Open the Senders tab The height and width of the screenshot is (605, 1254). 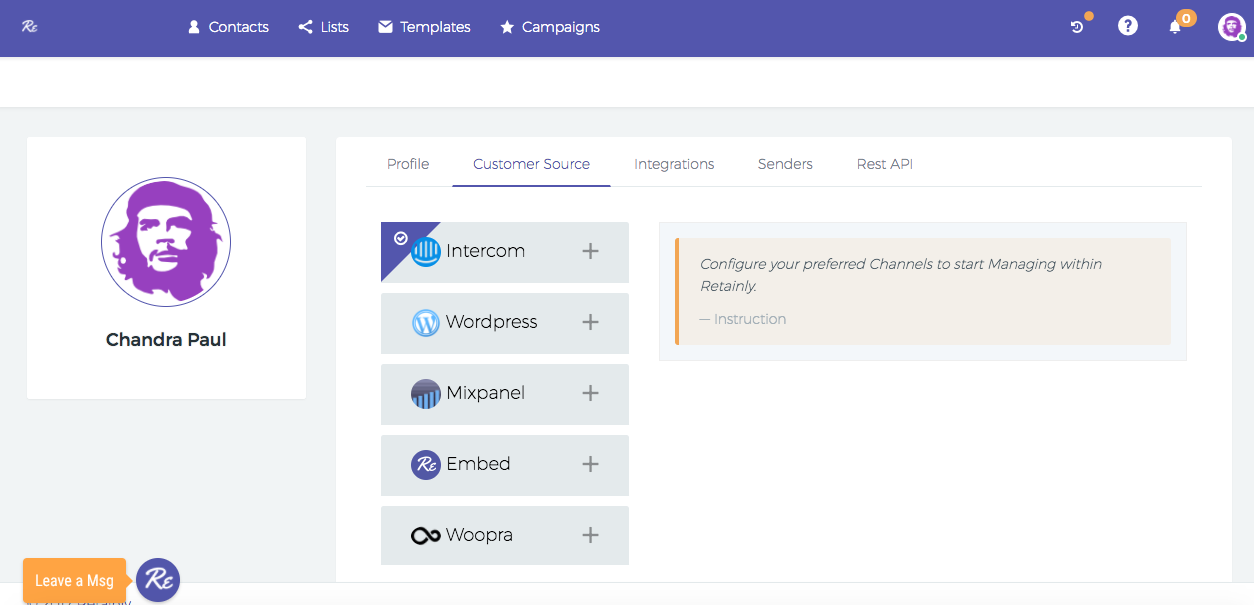tap(785, 164)
